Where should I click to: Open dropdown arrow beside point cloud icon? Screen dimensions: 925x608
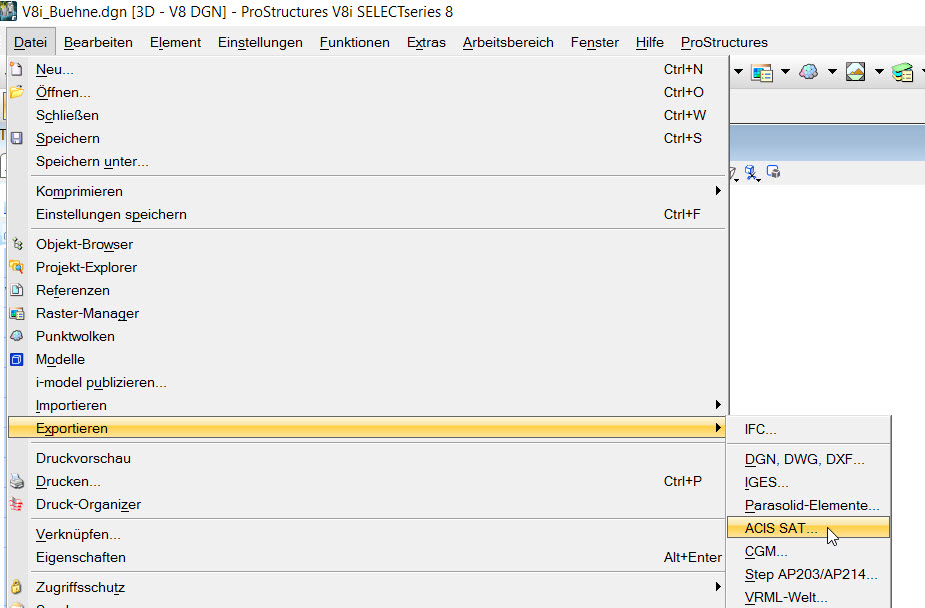point(832,72)
